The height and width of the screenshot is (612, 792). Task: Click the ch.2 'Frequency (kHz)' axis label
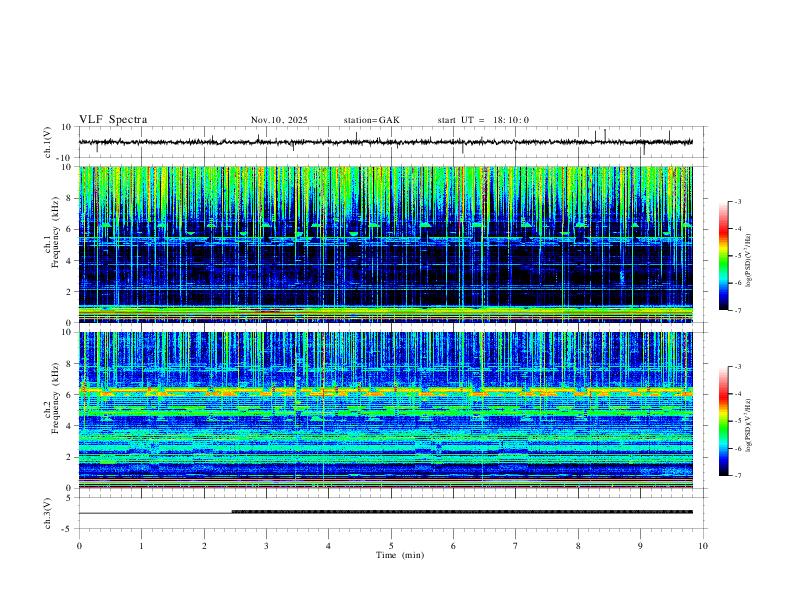[55, 398]
